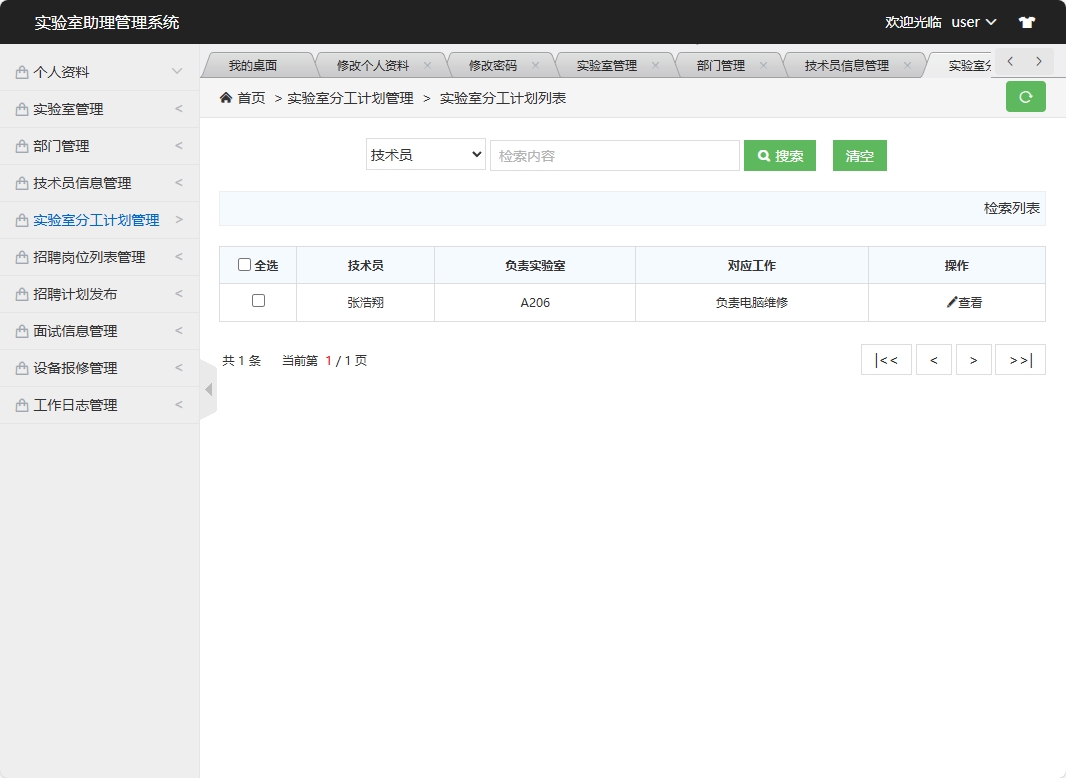The height and width of the screenshot is (778, 1066).
Task: Click the right tab-scroll arrow
Action: [x=1039, y=61]
